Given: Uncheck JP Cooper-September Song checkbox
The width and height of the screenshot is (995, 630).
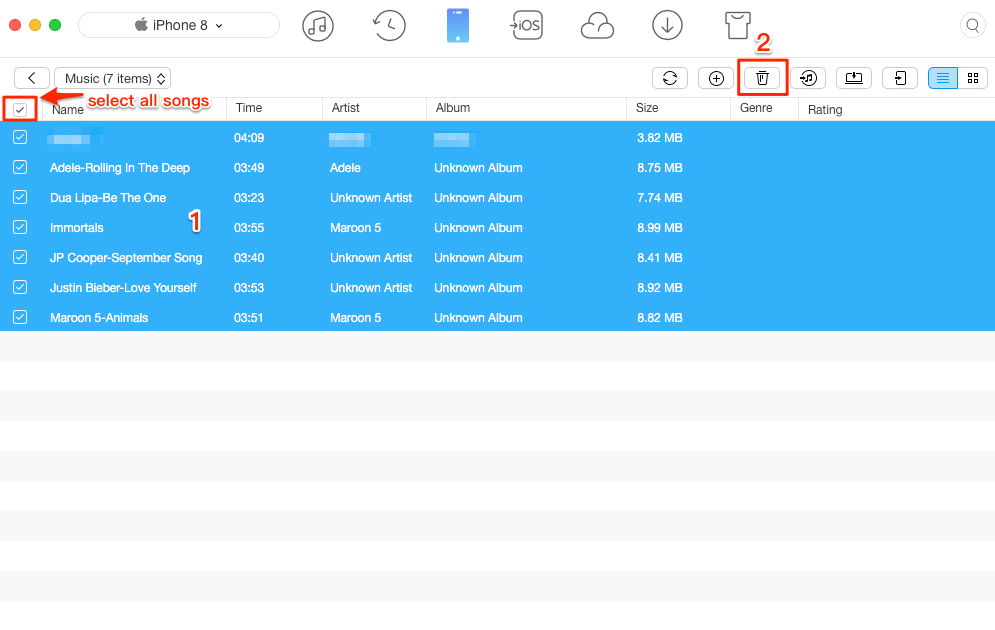Looking at the screenshot, I should tap(20, 257).
